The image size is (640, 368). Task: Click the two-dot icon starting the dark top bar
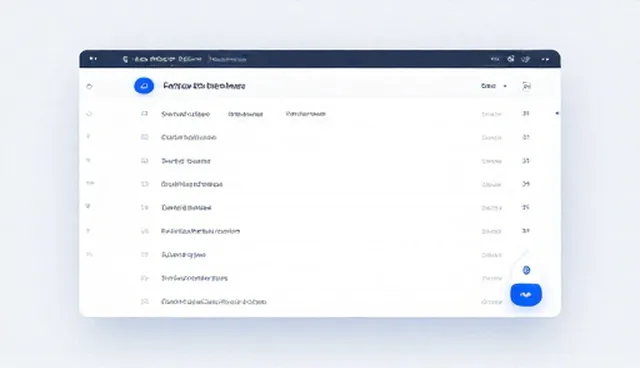(x=93, y=59)
